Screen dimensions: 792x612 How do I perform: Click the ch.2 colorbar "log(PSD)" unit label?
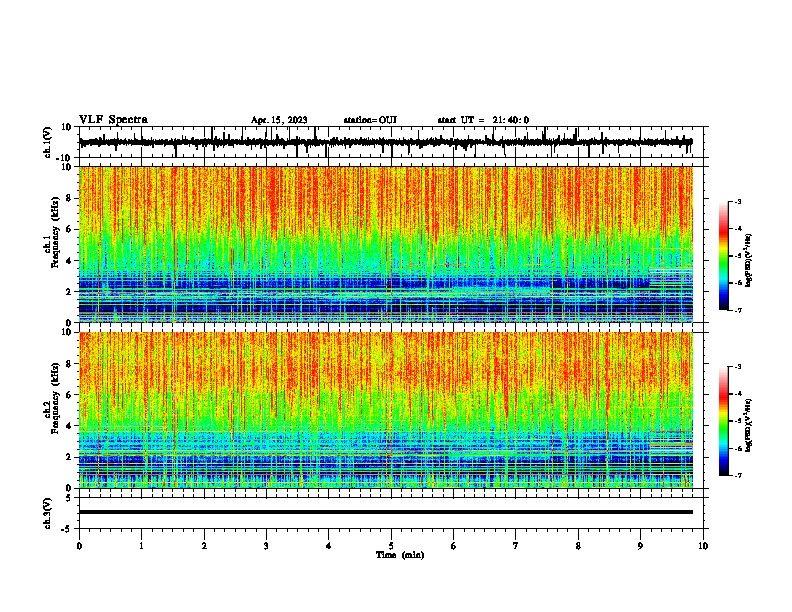click(x=748, y=425)
